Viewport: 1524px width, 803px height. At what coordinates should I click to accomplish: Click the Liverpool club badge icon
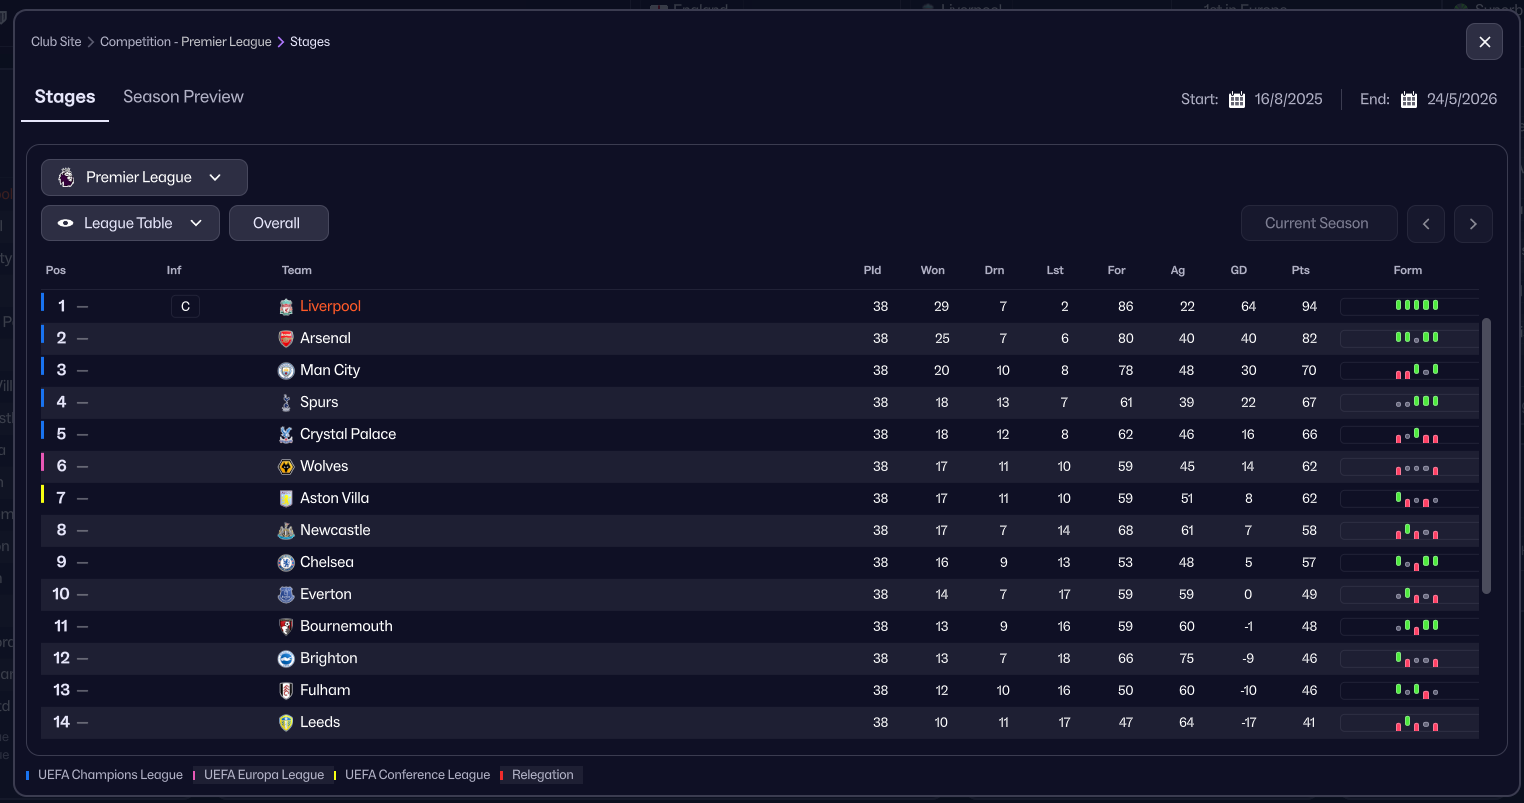286,307
